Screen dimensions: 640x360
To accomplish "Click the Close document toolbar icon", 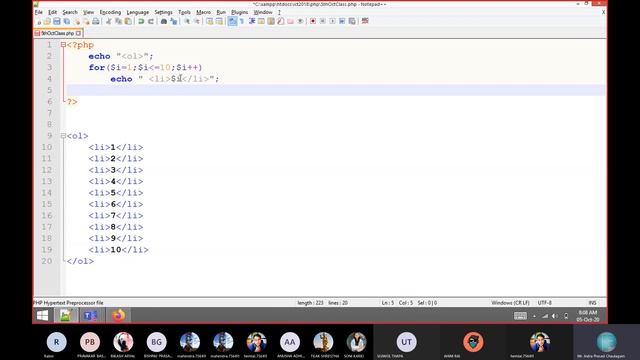I will (x=76, y=21).
